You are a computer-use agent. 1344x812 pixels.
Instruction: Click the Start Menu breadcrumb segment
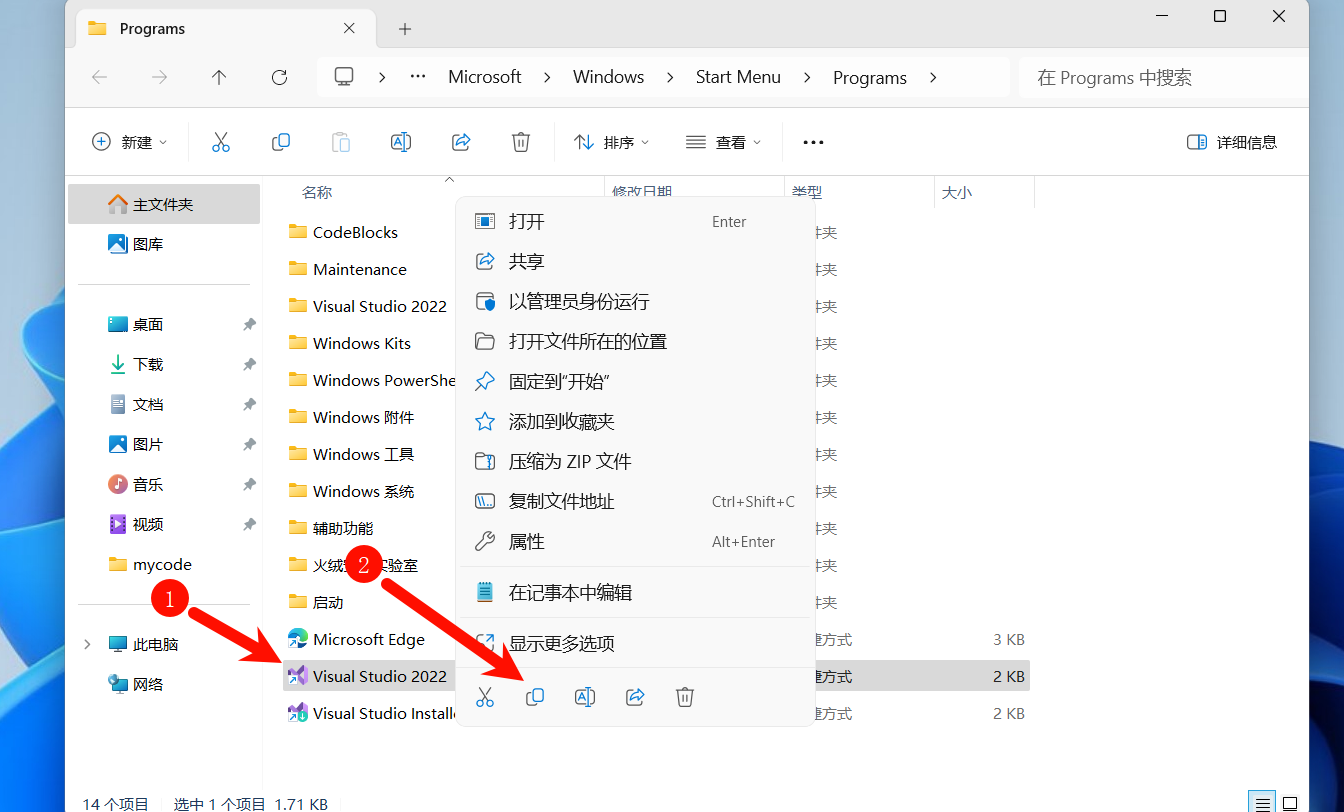[x=738, y=77]
